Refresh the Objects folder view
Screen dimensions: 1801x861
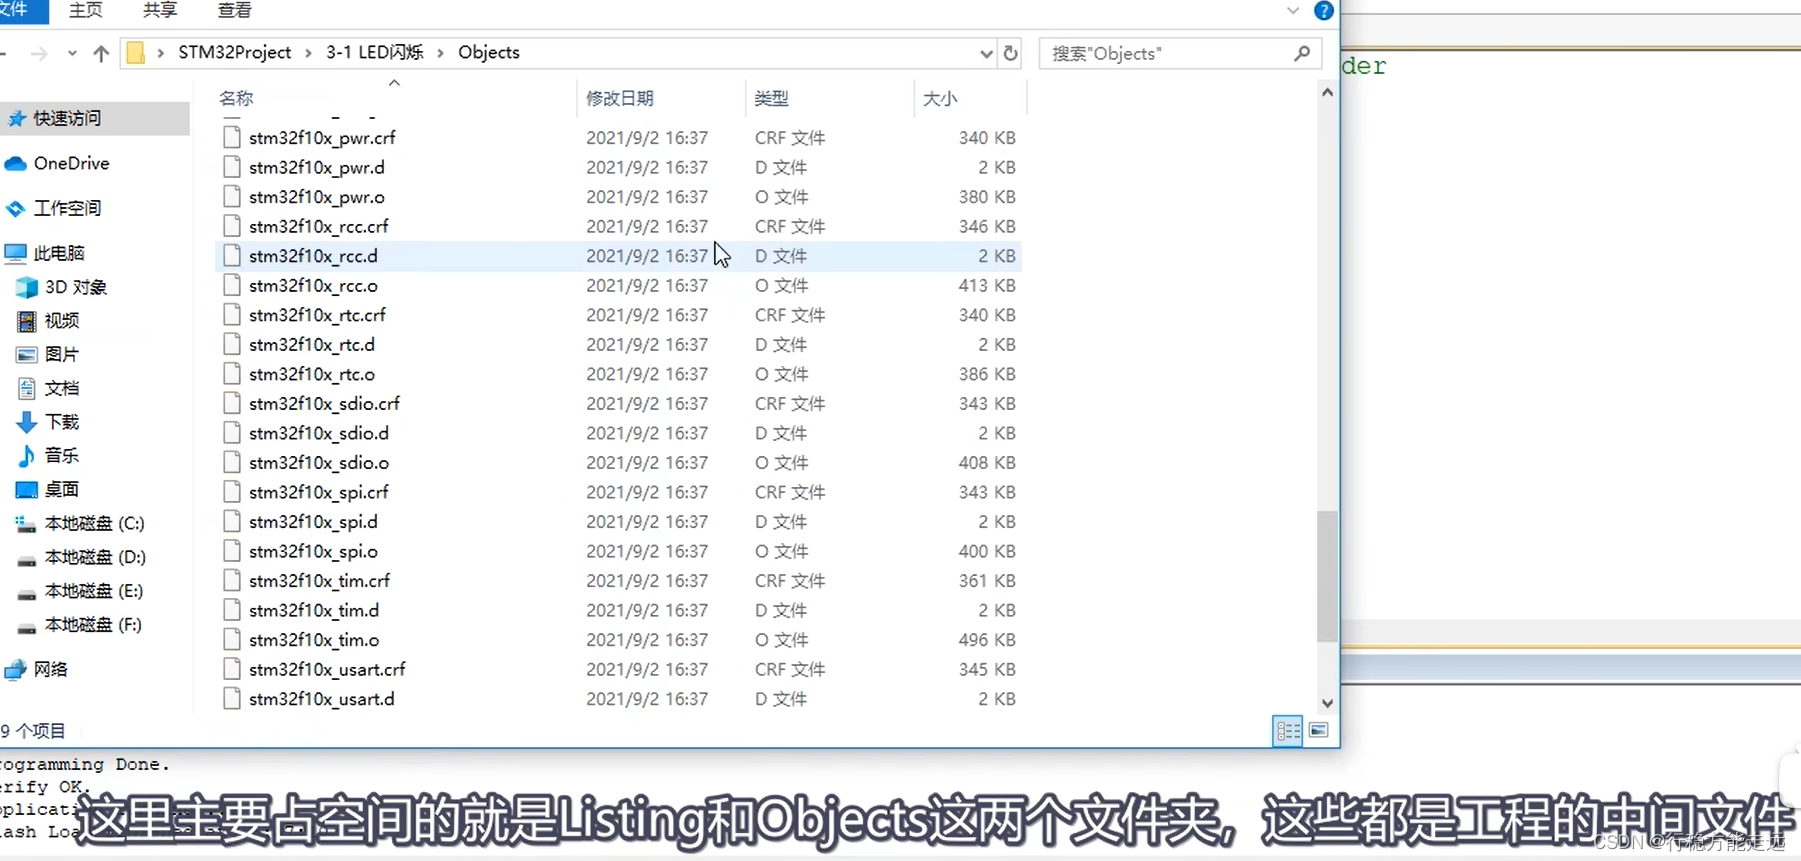(x=1011, y=53)
